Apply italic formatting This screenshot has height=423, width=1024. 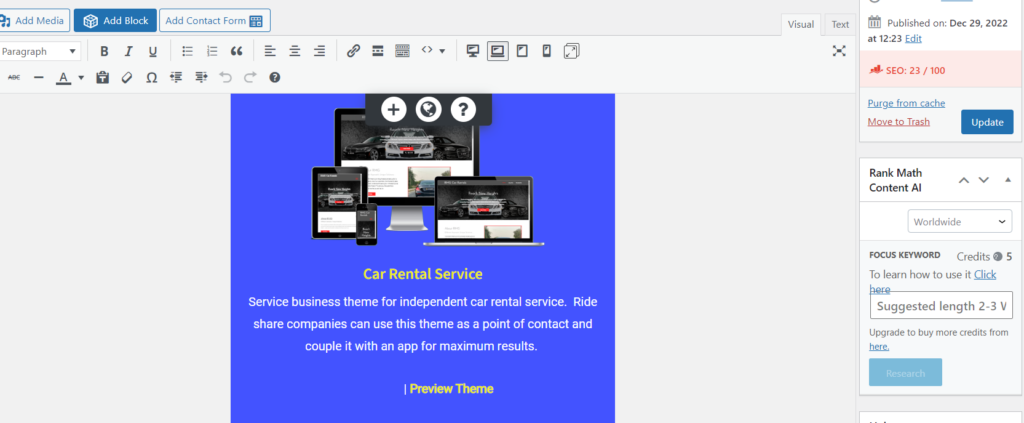click(128, 51)
